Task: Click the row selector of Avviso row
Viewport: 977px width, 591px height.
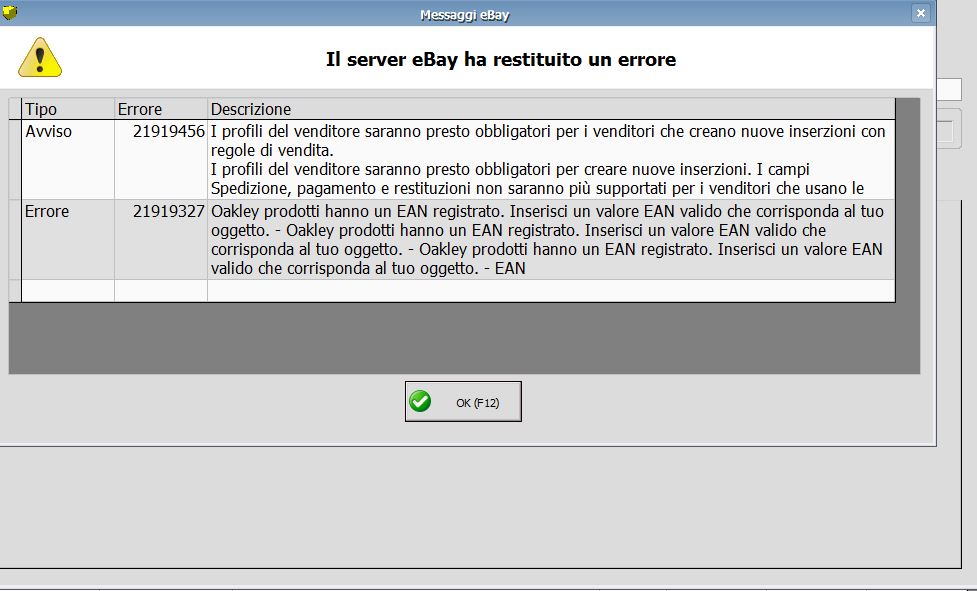Action: click(x=15, y=159)
